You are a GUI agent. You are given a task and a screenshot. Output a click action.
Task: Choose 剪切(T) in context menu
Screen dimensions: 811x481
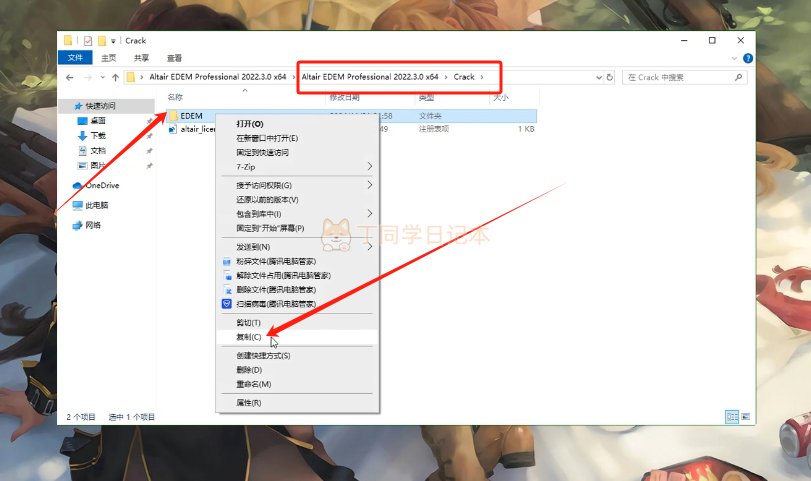point(297,323)
